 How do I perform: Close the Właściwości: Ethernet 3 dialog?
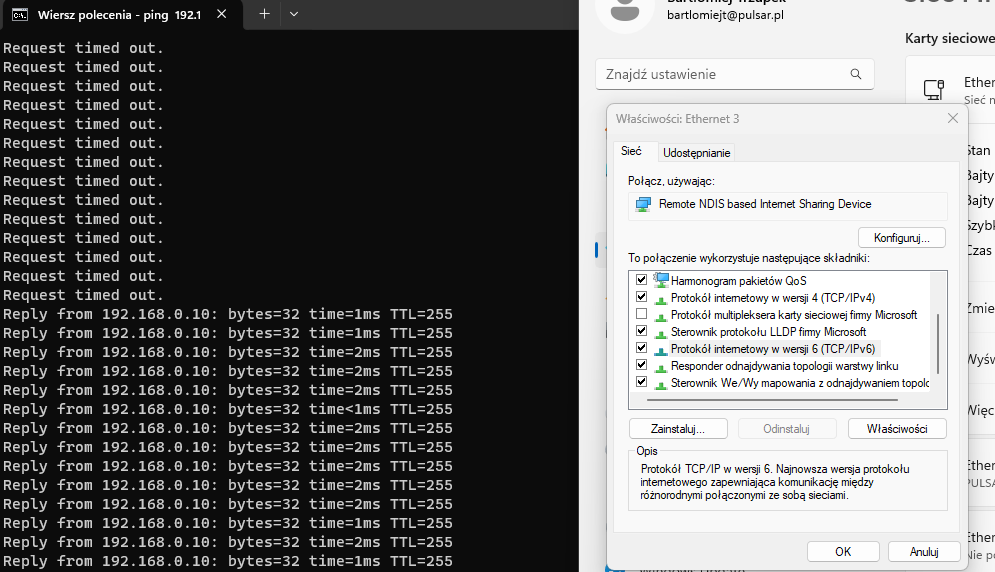pos(952,118)
